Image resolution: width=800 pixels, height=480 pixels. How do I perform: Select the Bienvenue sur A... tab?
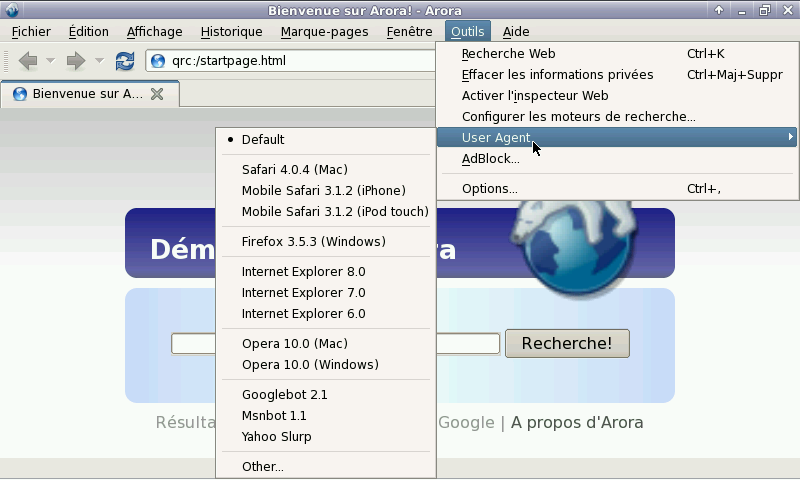point(90,94)
